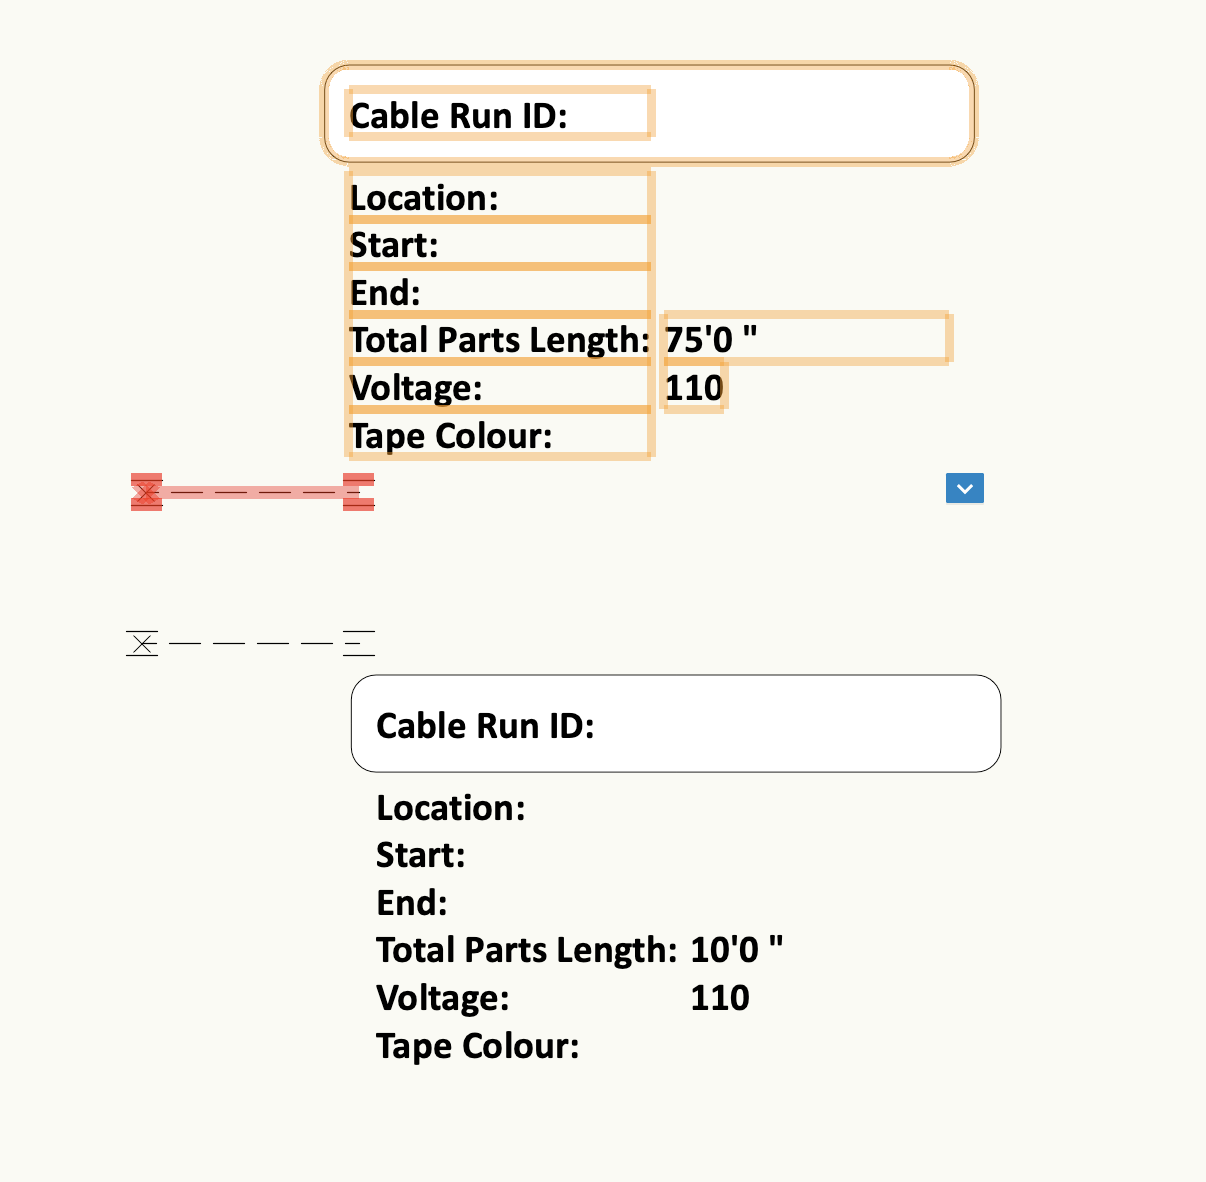Open the blue chevron dropdown button
1206x1182 pixels.
964,488
